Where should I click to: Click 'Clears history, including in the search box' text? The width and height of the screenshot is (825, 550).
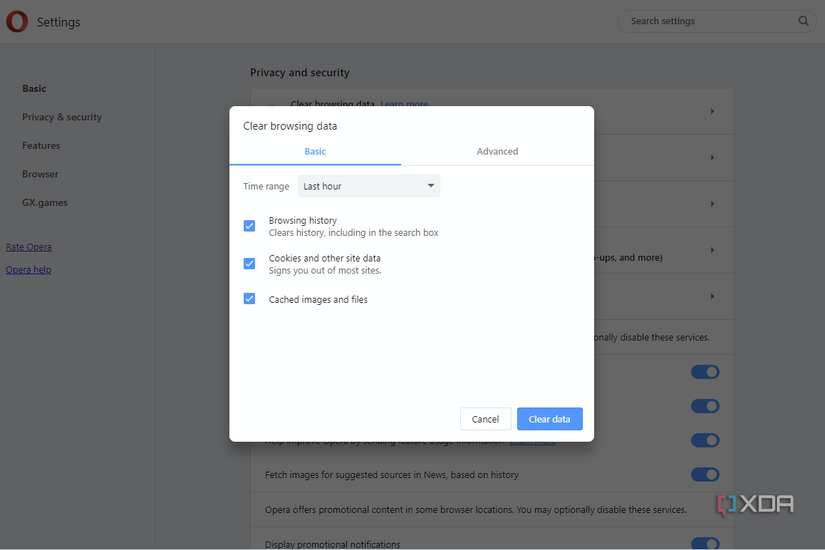(354, 233)
